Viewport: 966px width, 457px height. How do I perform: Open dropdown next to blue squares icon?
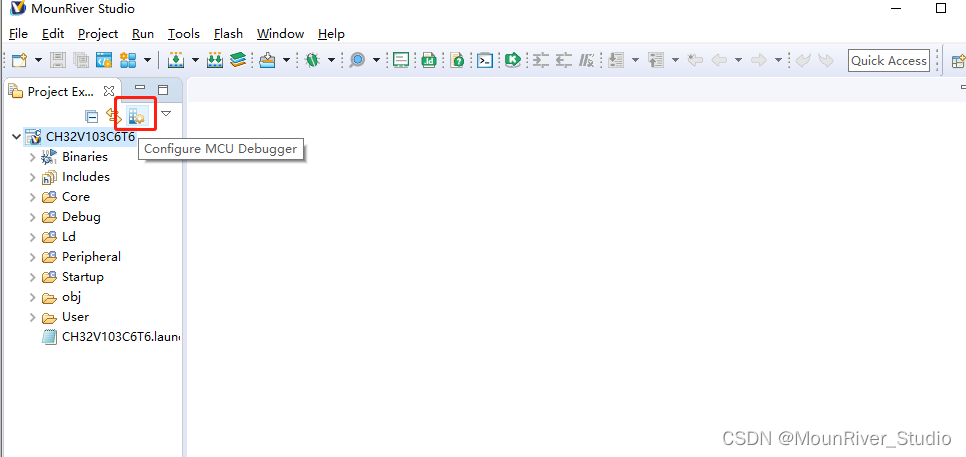(147, 60)
